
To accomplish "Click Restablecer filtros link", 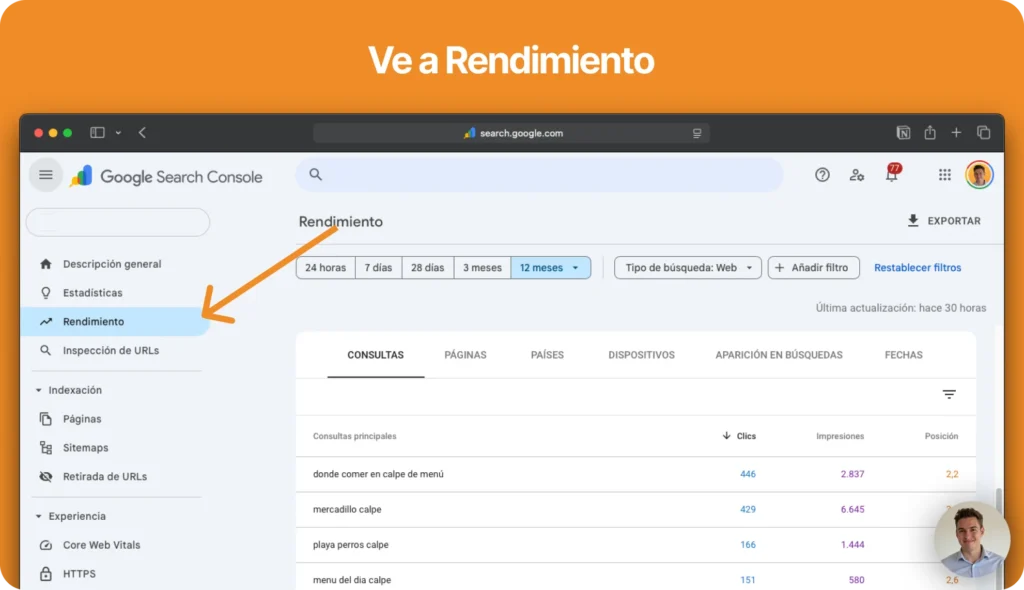I will (x=917, y=268).
